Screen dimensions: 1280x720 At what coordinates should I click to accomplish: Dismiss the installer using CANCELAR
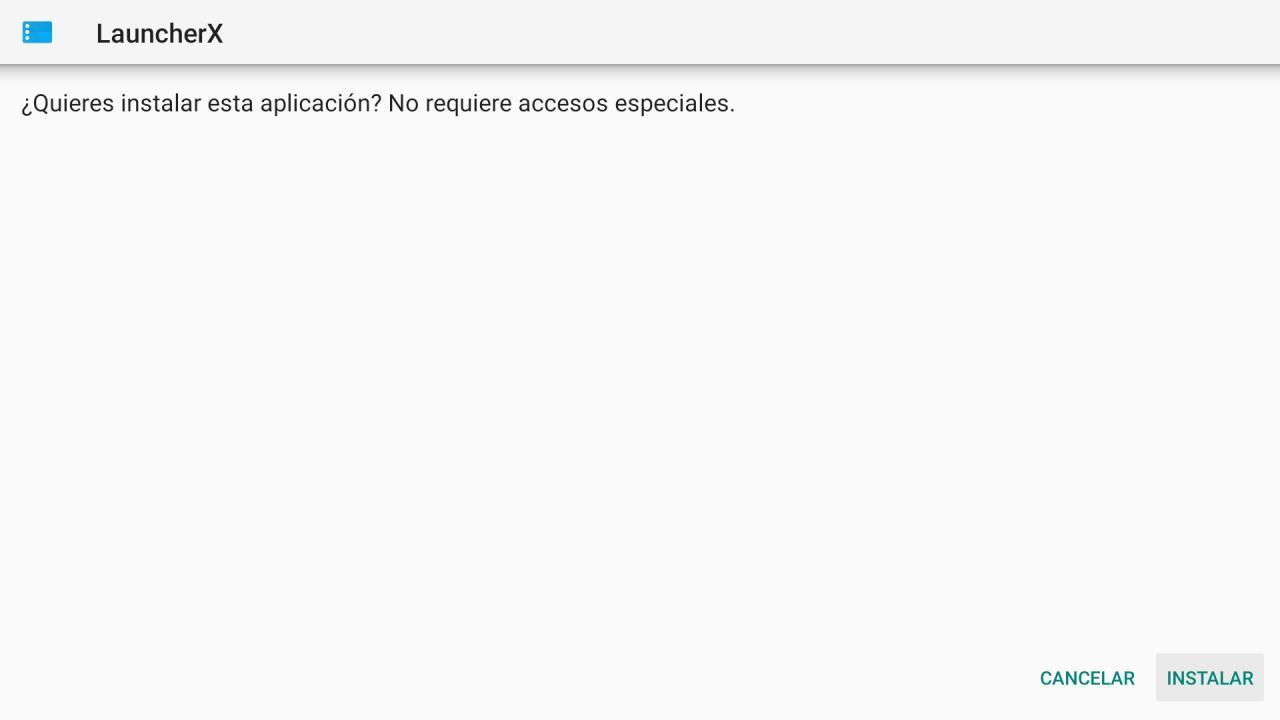[1087, 678]
